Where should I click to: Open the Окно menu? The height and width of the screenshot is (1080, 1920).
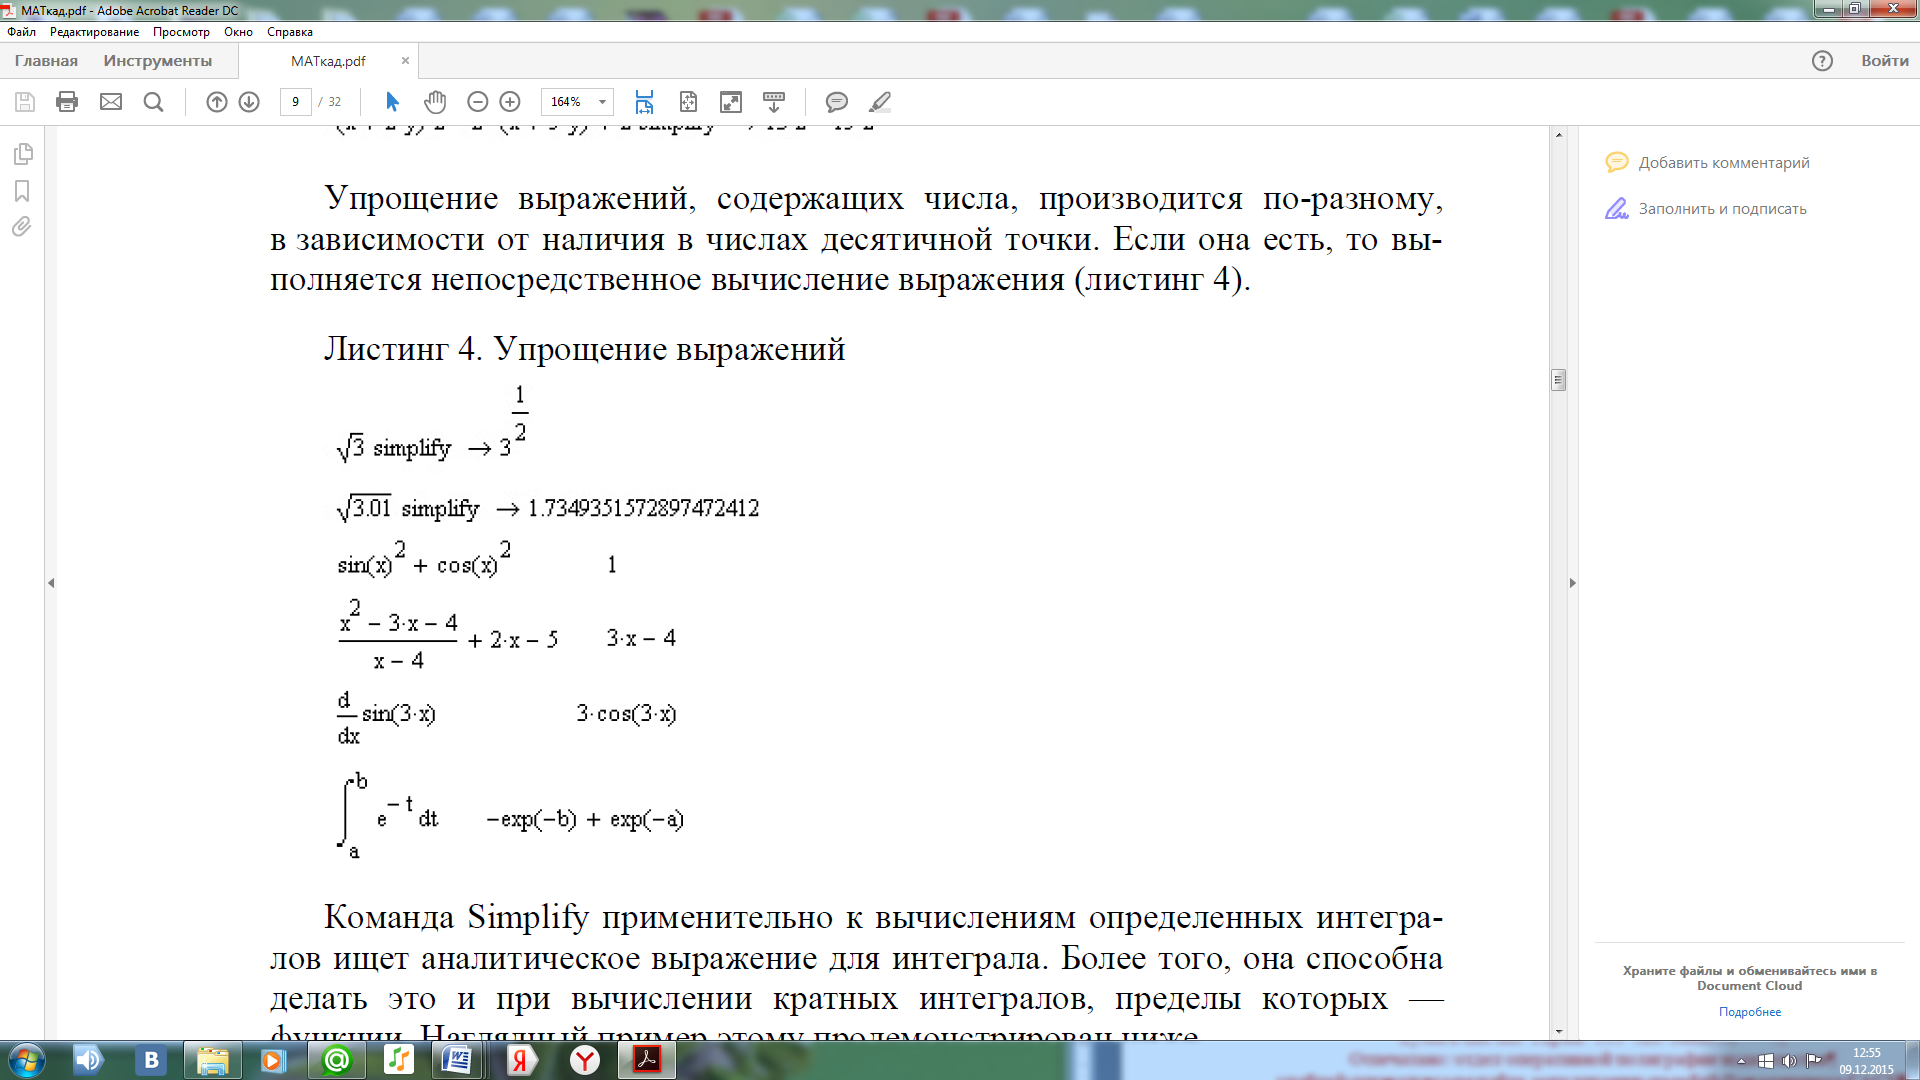(238, 32)
